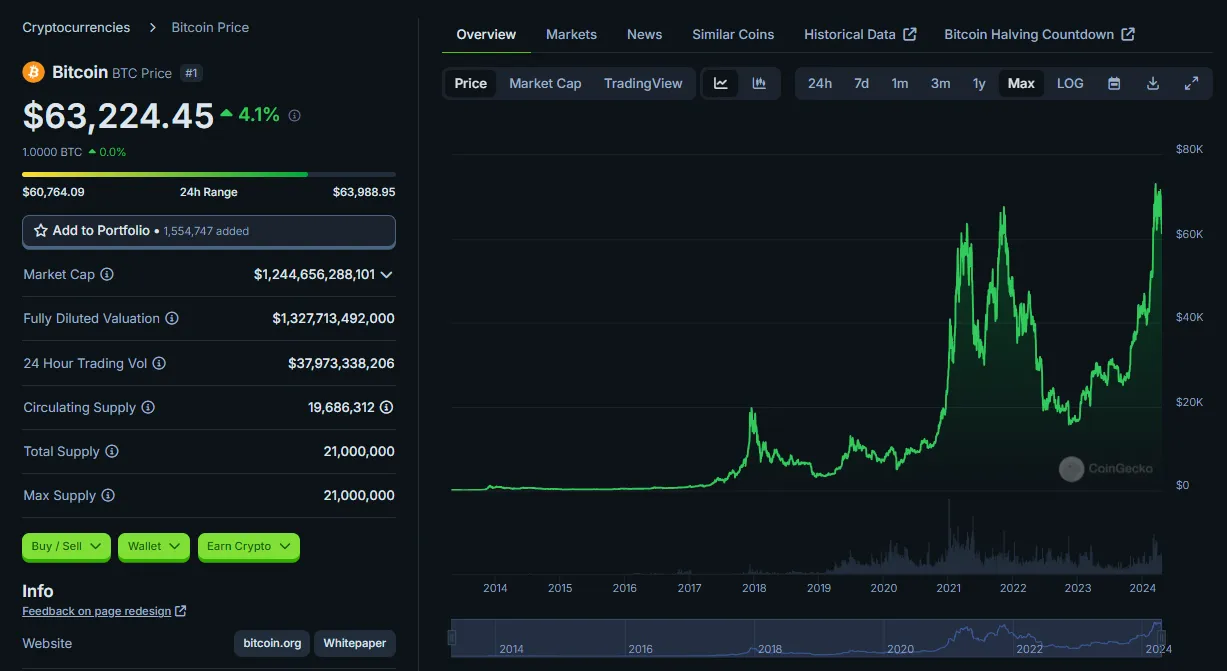Select the Max time range
Screen dimensions: 1227x671
tap(1021, 83)
